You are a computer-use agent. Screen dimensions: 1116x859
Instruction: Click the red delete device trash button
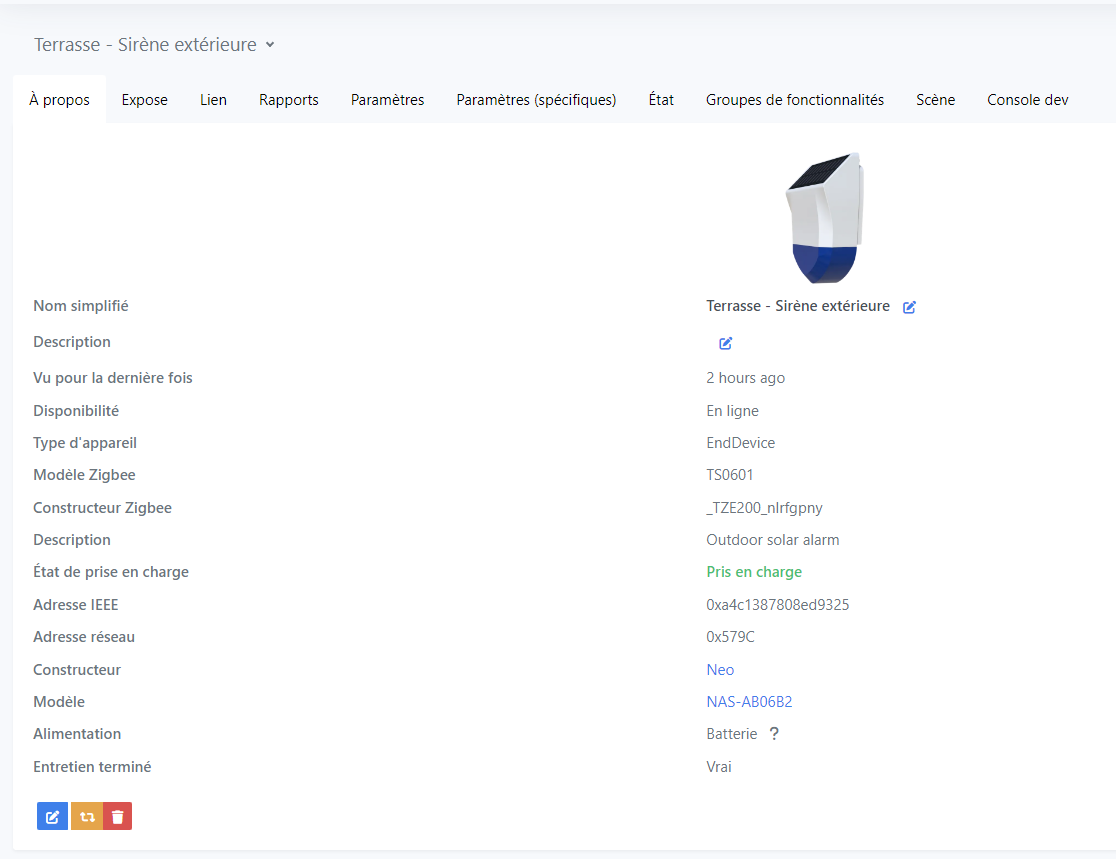click(118, 816)
